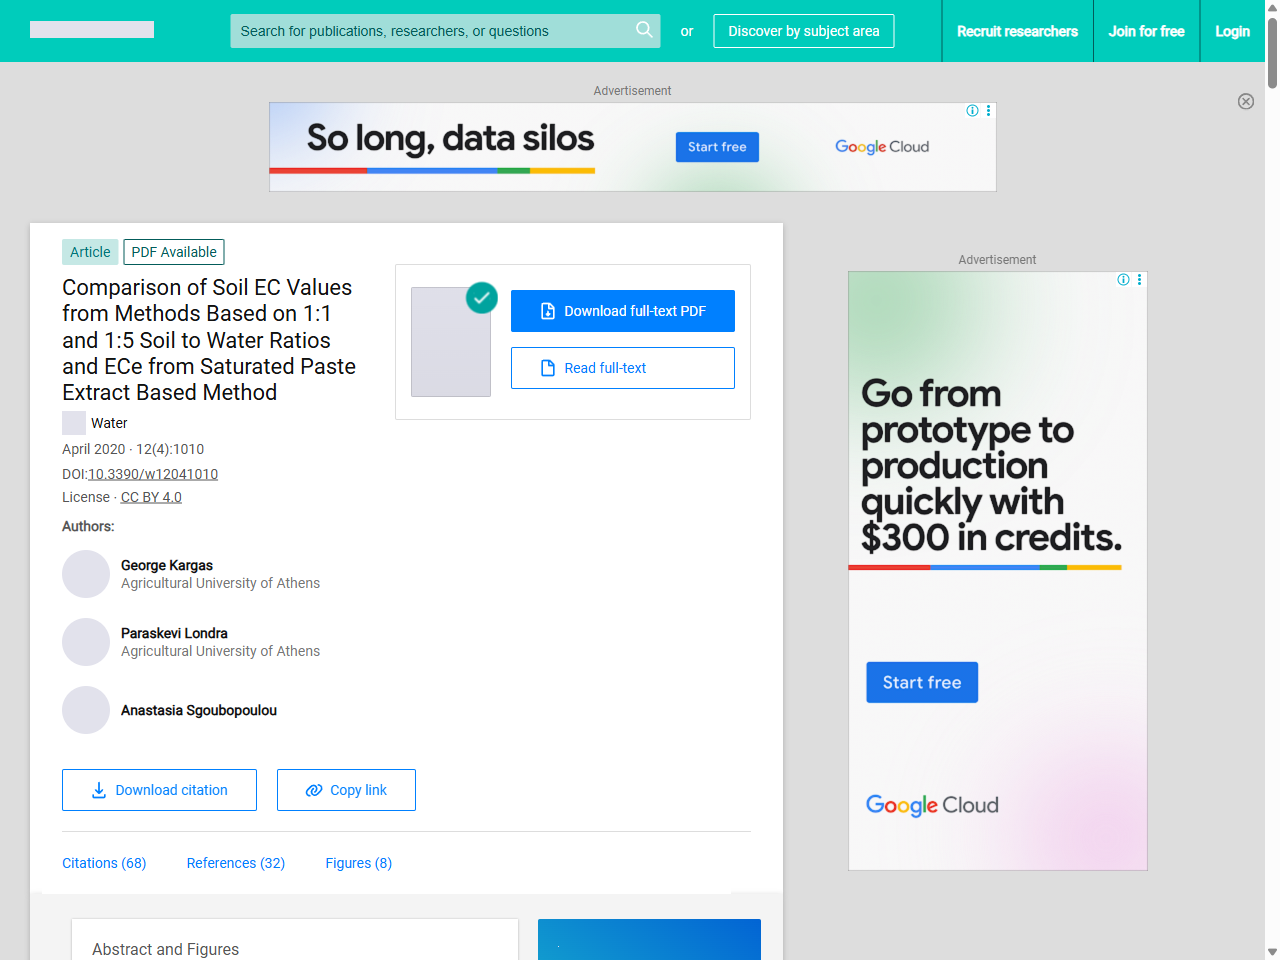Viewport: 1280px width, 960px height.
Task: Click George Kargas's avatar
Action: tap(86, 574)
